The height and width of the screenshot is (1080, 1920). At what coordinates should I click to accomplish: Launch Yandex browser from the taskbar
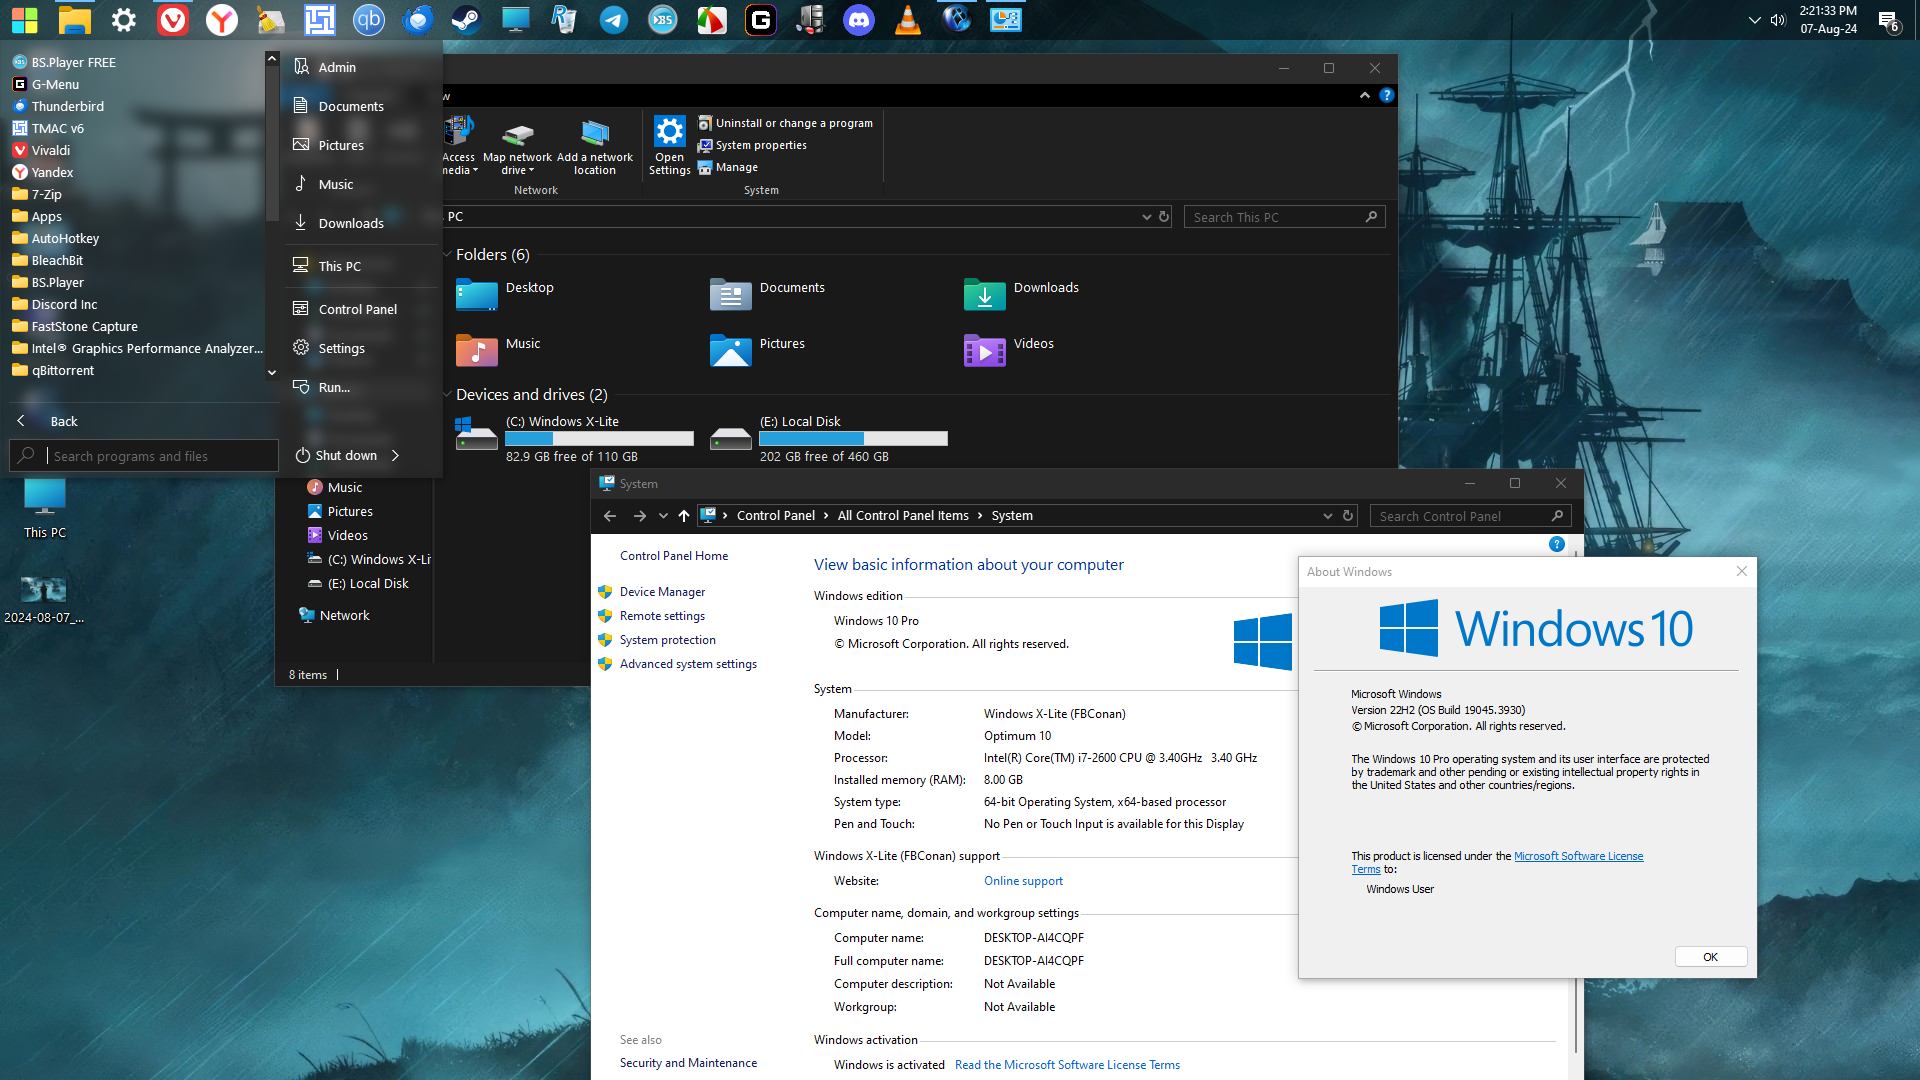[x=222, y=19]
